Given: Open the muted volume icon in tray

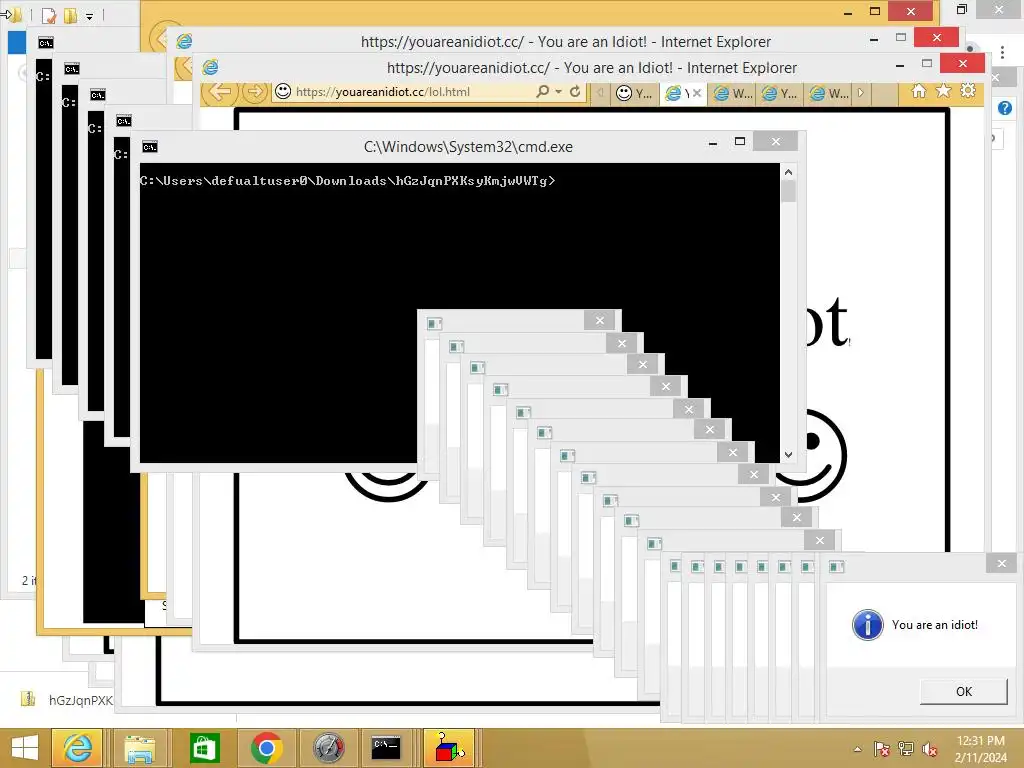Looking at the screenshot, I should click(x=929, y=749).
